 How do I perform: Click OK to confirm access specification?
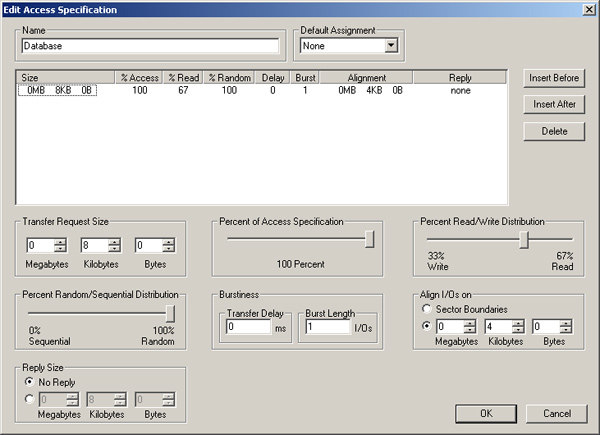point(485,413)
